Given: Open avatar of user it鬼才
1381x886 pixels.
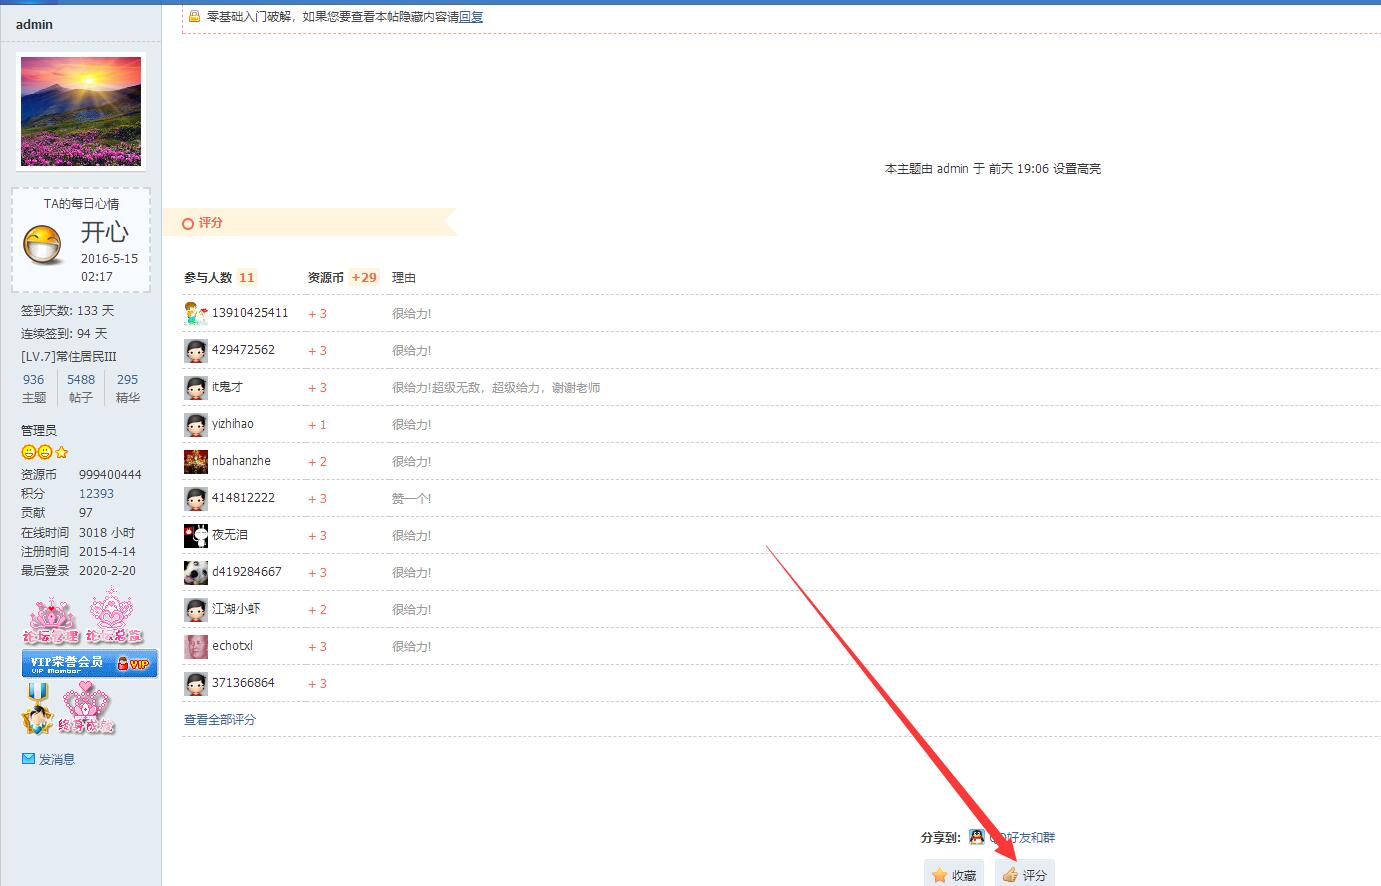Looking at the screenshot, I should (x=196, y=387).
